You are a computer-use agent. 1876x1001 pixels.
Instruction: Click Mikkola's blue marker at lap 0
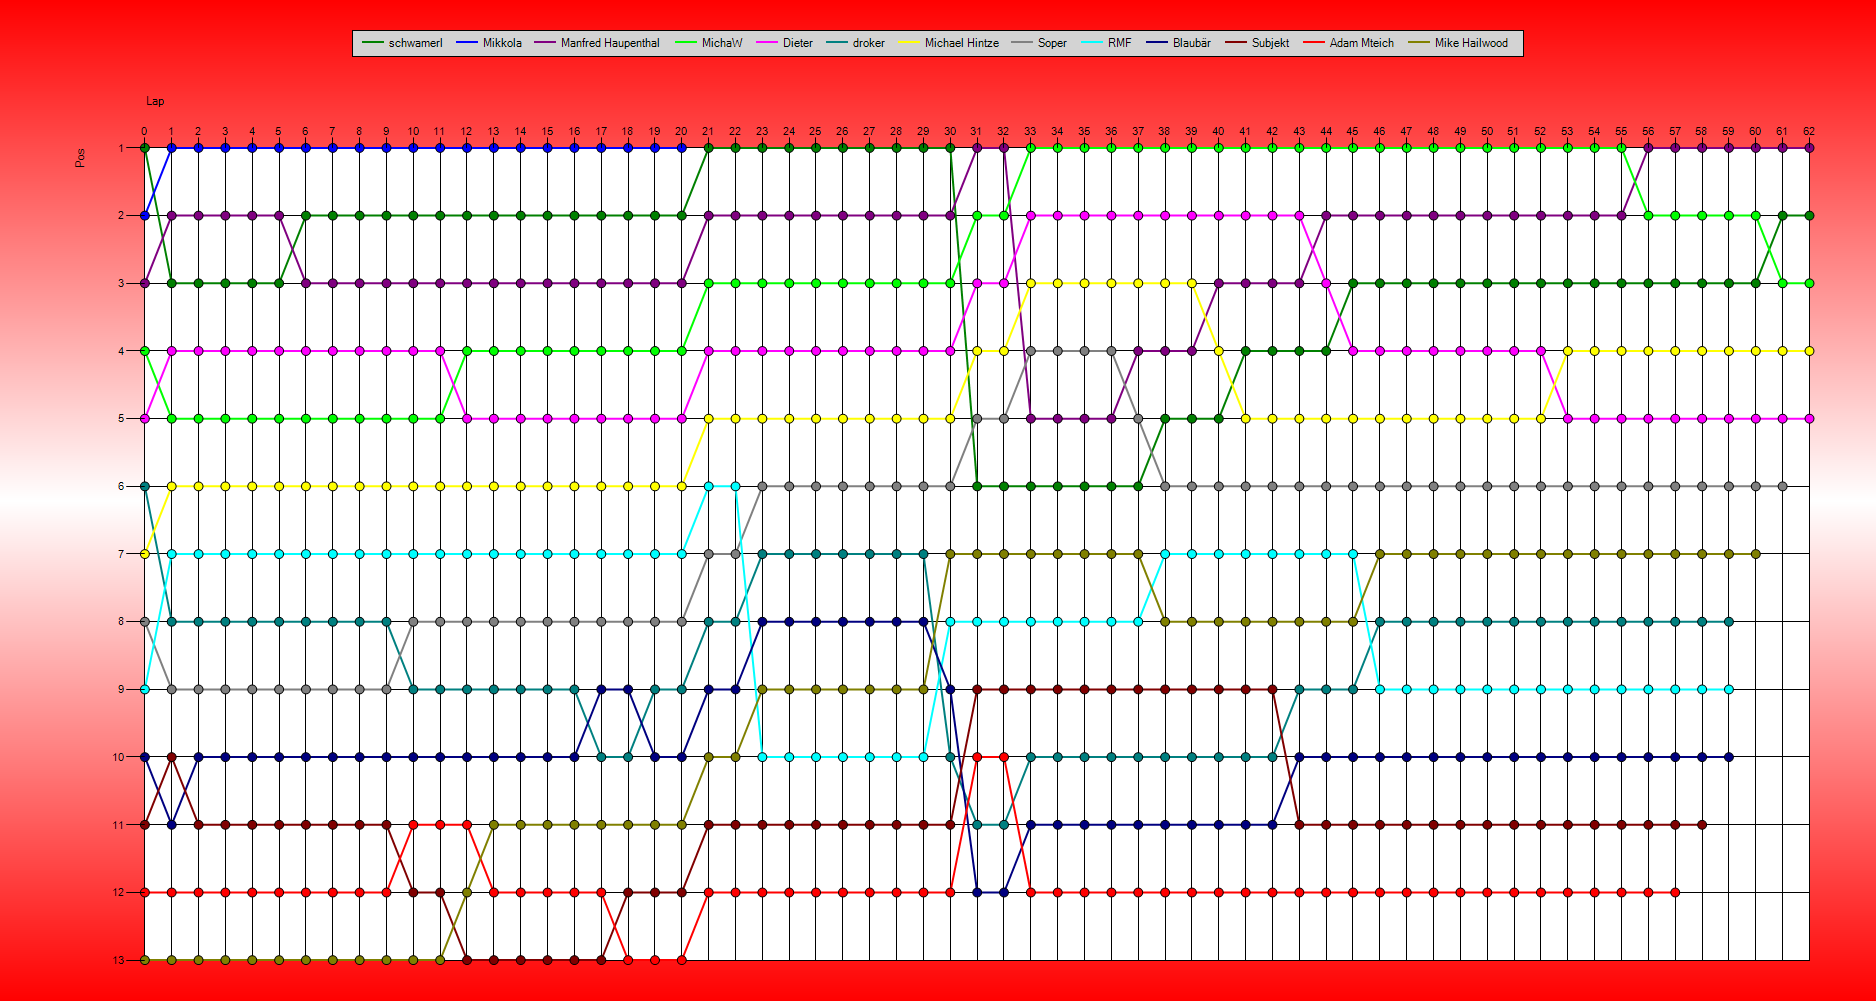tap(145, 215)
